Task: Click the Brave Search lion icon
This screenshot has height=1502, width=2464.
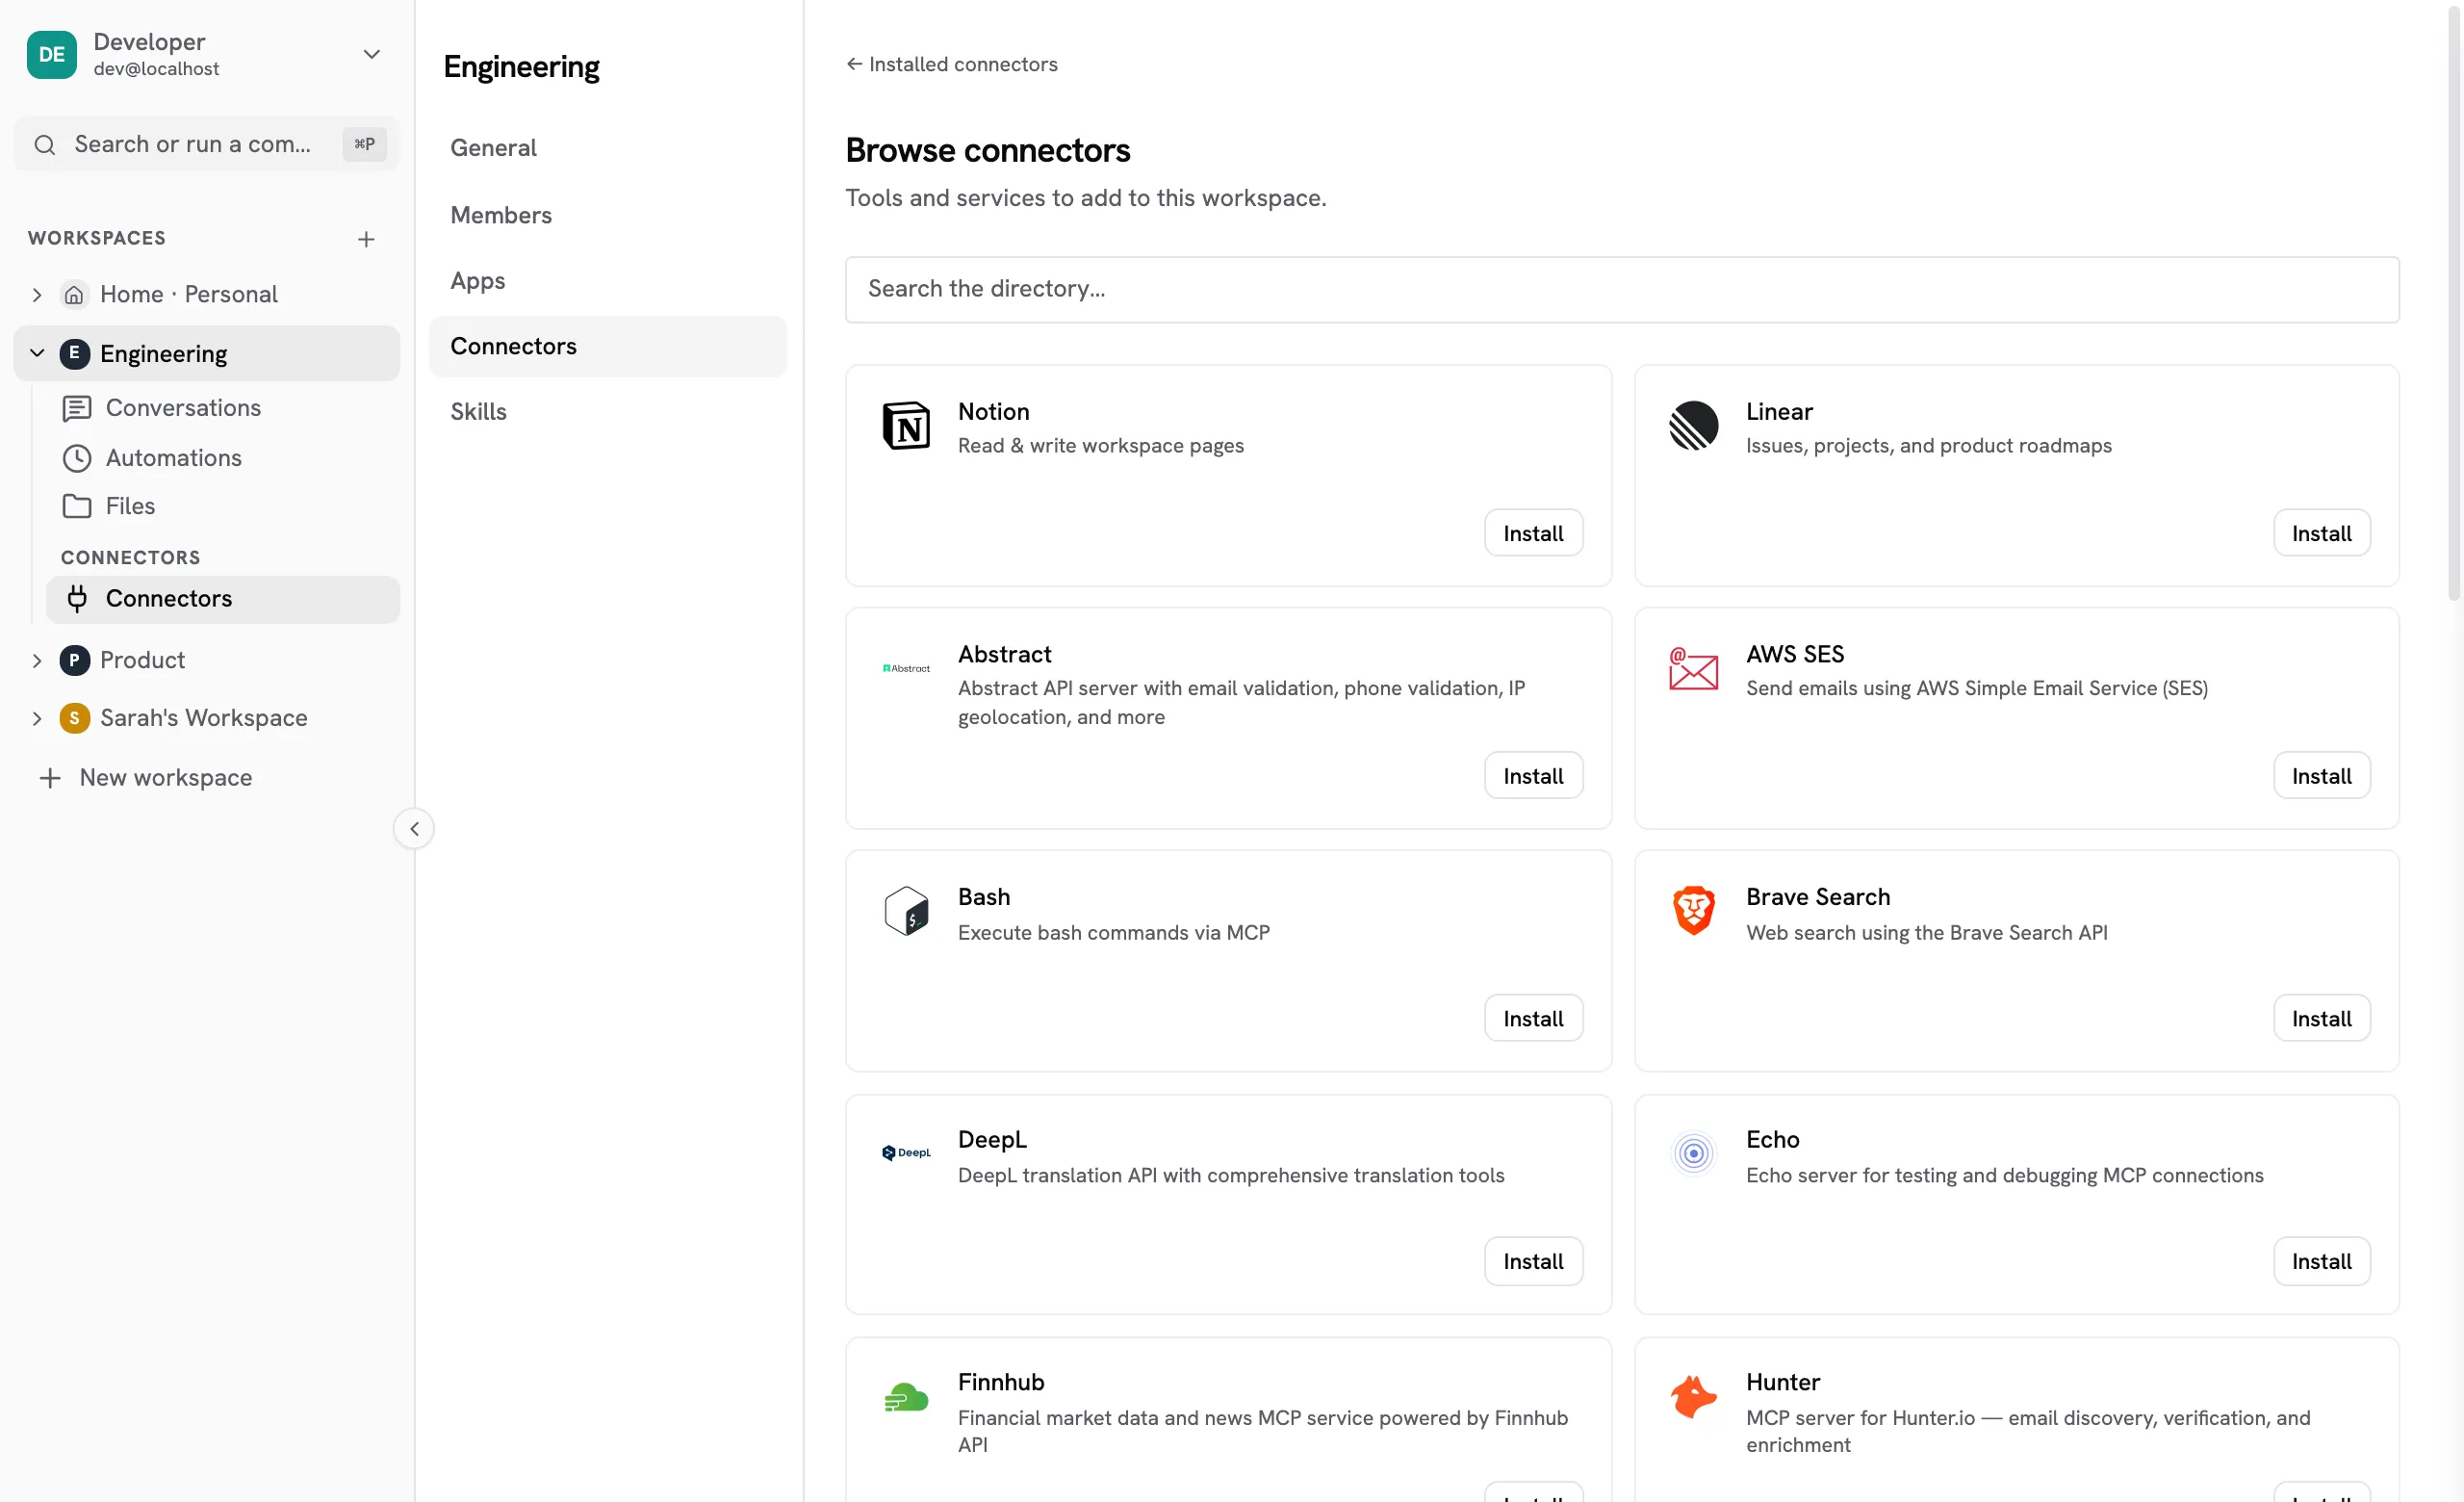Action: [1693, 911]
